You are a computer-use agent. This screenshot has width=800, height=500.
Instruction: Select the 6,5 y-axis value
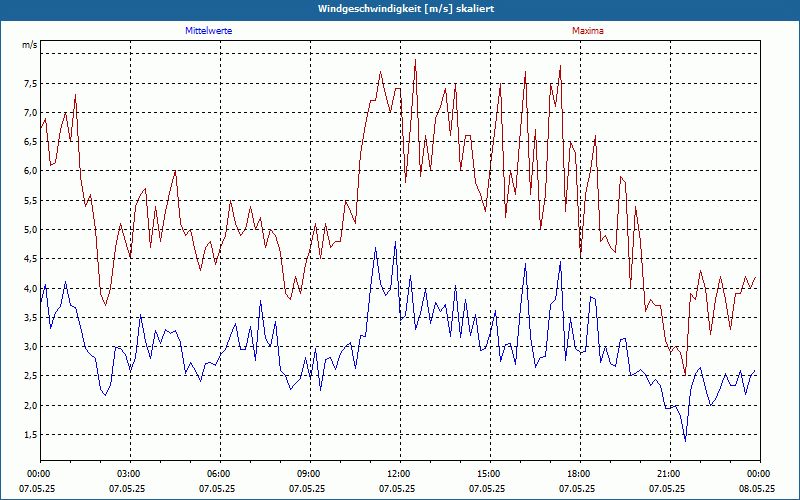tap(30, 142)
